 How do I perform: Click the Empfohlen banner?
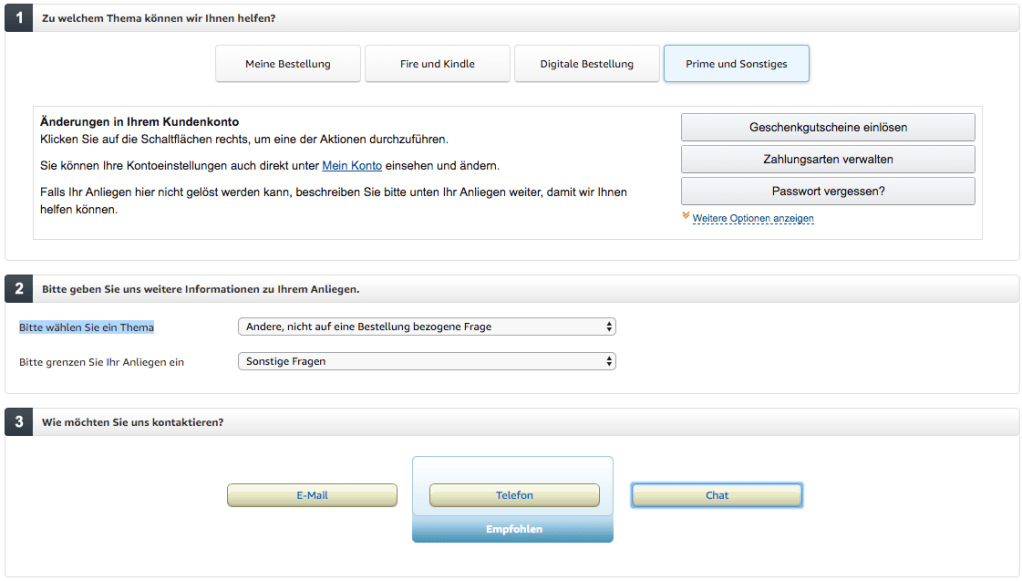(512, 529)
